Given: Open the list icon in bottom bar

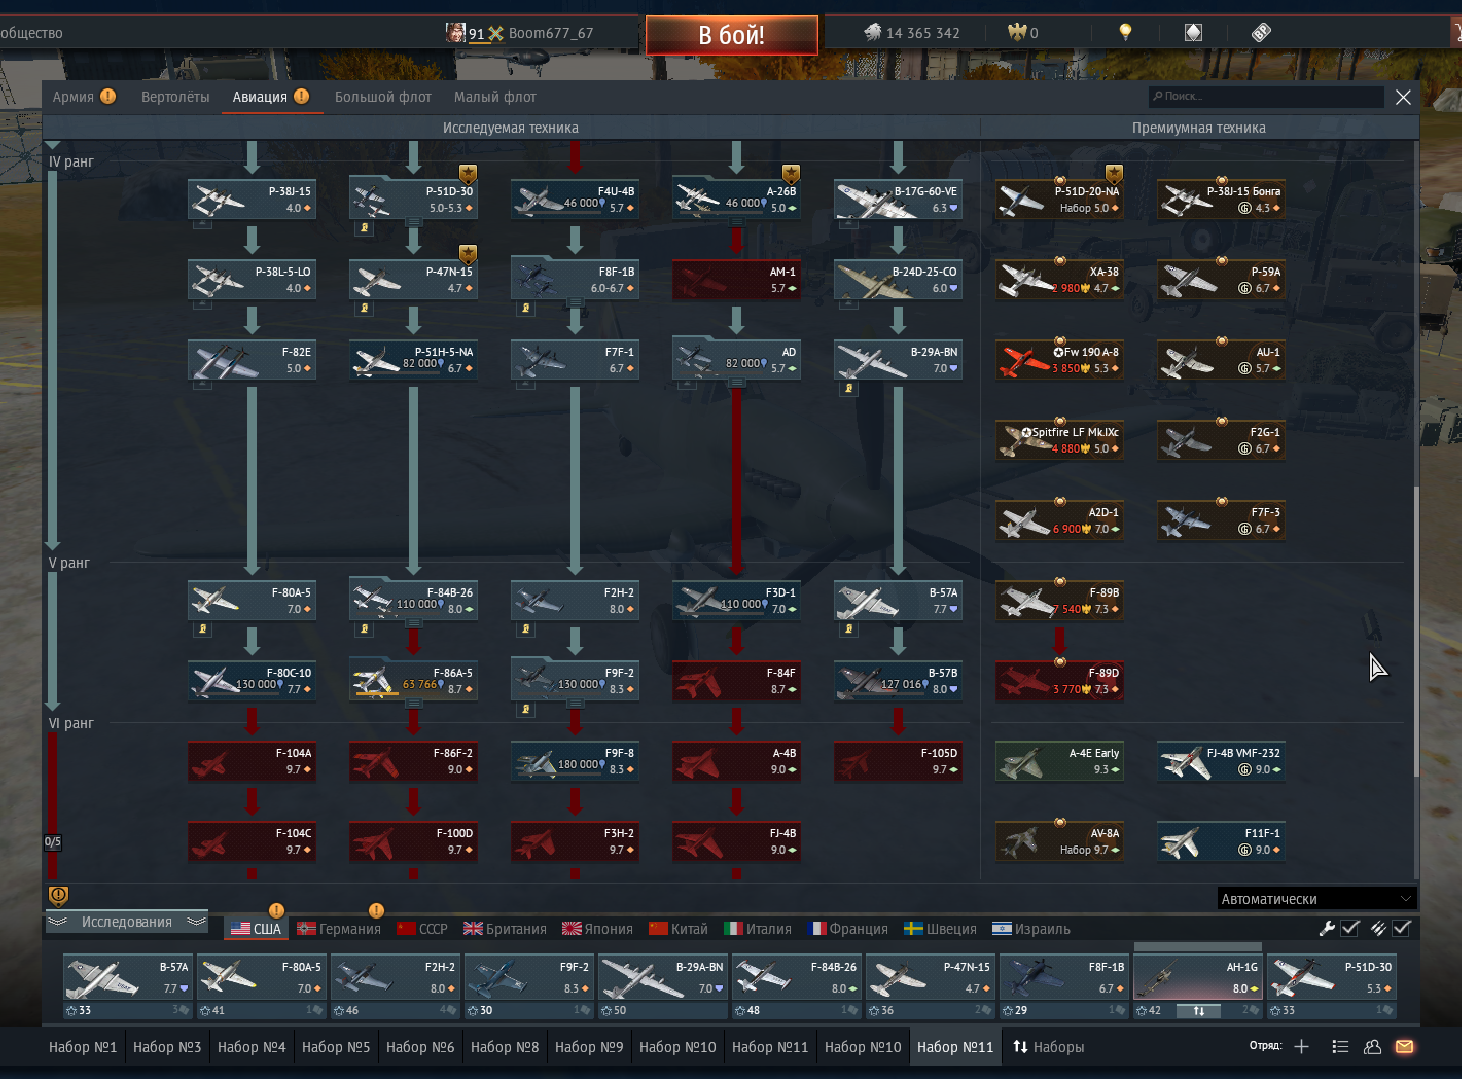Looking at the screenshot, I should (x=1340, y=1046).
